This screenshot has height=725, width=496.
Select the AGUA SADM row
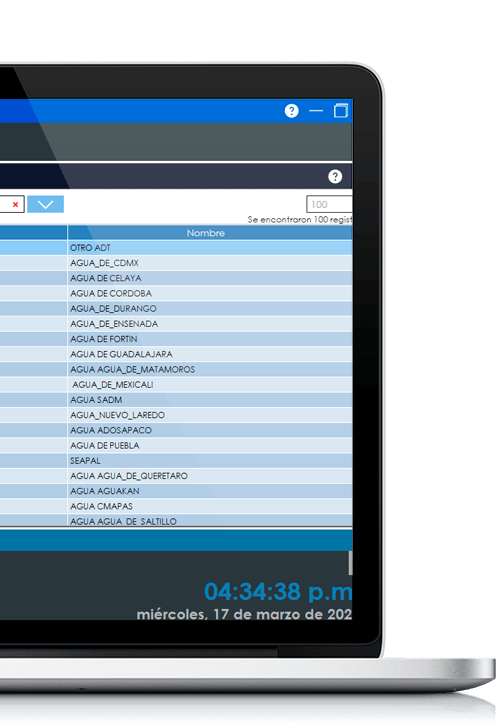tap(176, 400)
